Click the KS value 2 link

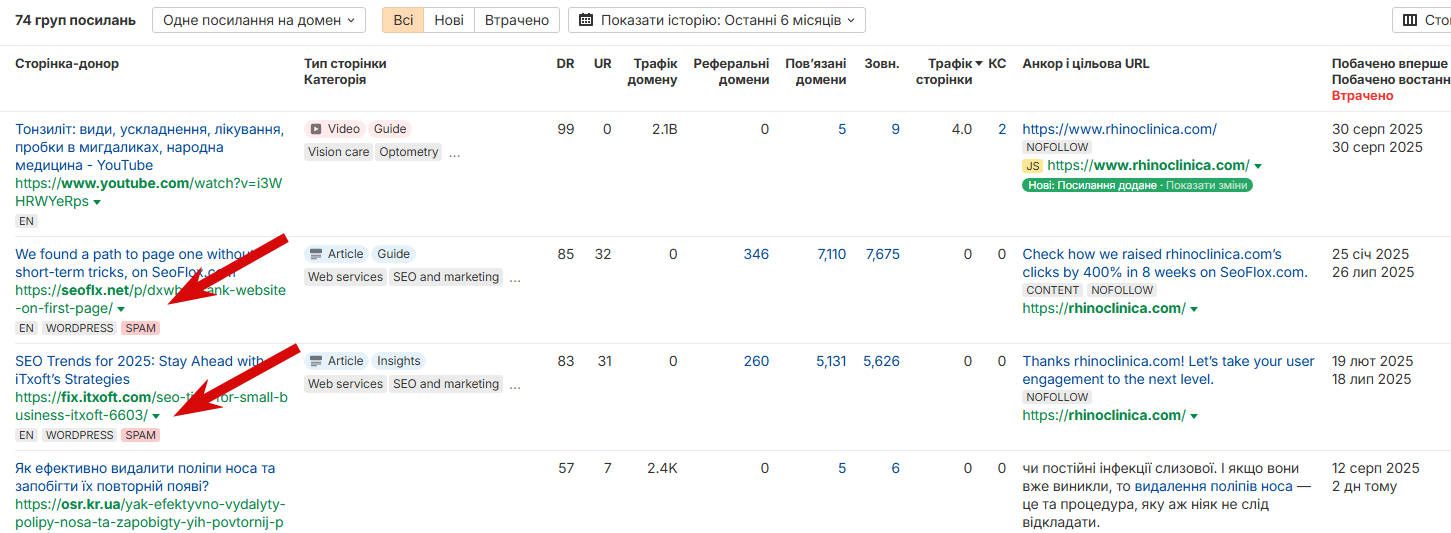click(1002, 129)
